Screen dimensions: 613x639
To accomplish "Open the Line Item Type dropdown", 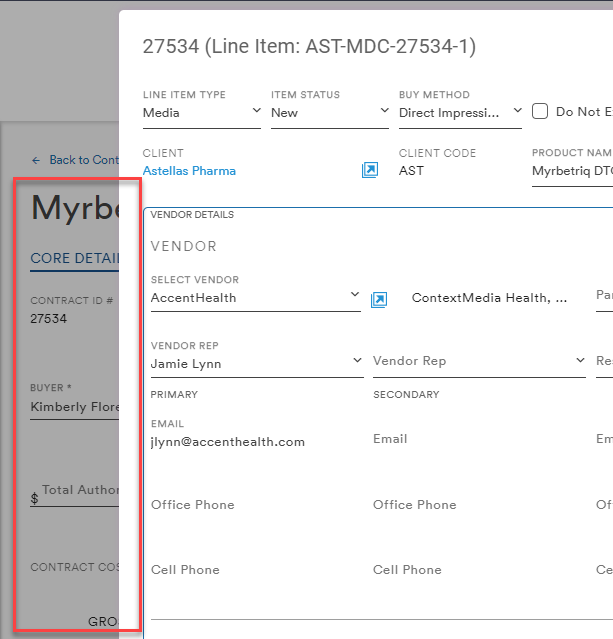I will click(x=202, y=112).
